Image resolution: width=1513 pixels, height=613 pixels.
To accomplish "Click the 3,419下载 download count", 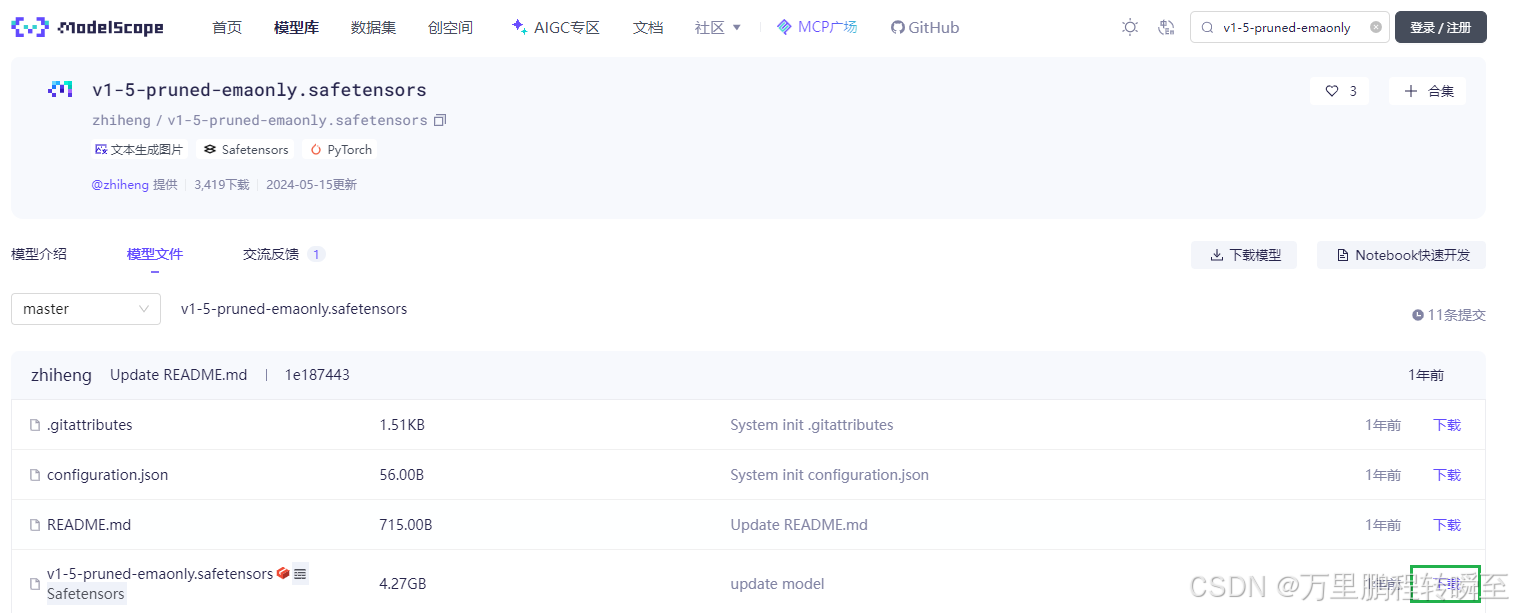I will point(222,185).
